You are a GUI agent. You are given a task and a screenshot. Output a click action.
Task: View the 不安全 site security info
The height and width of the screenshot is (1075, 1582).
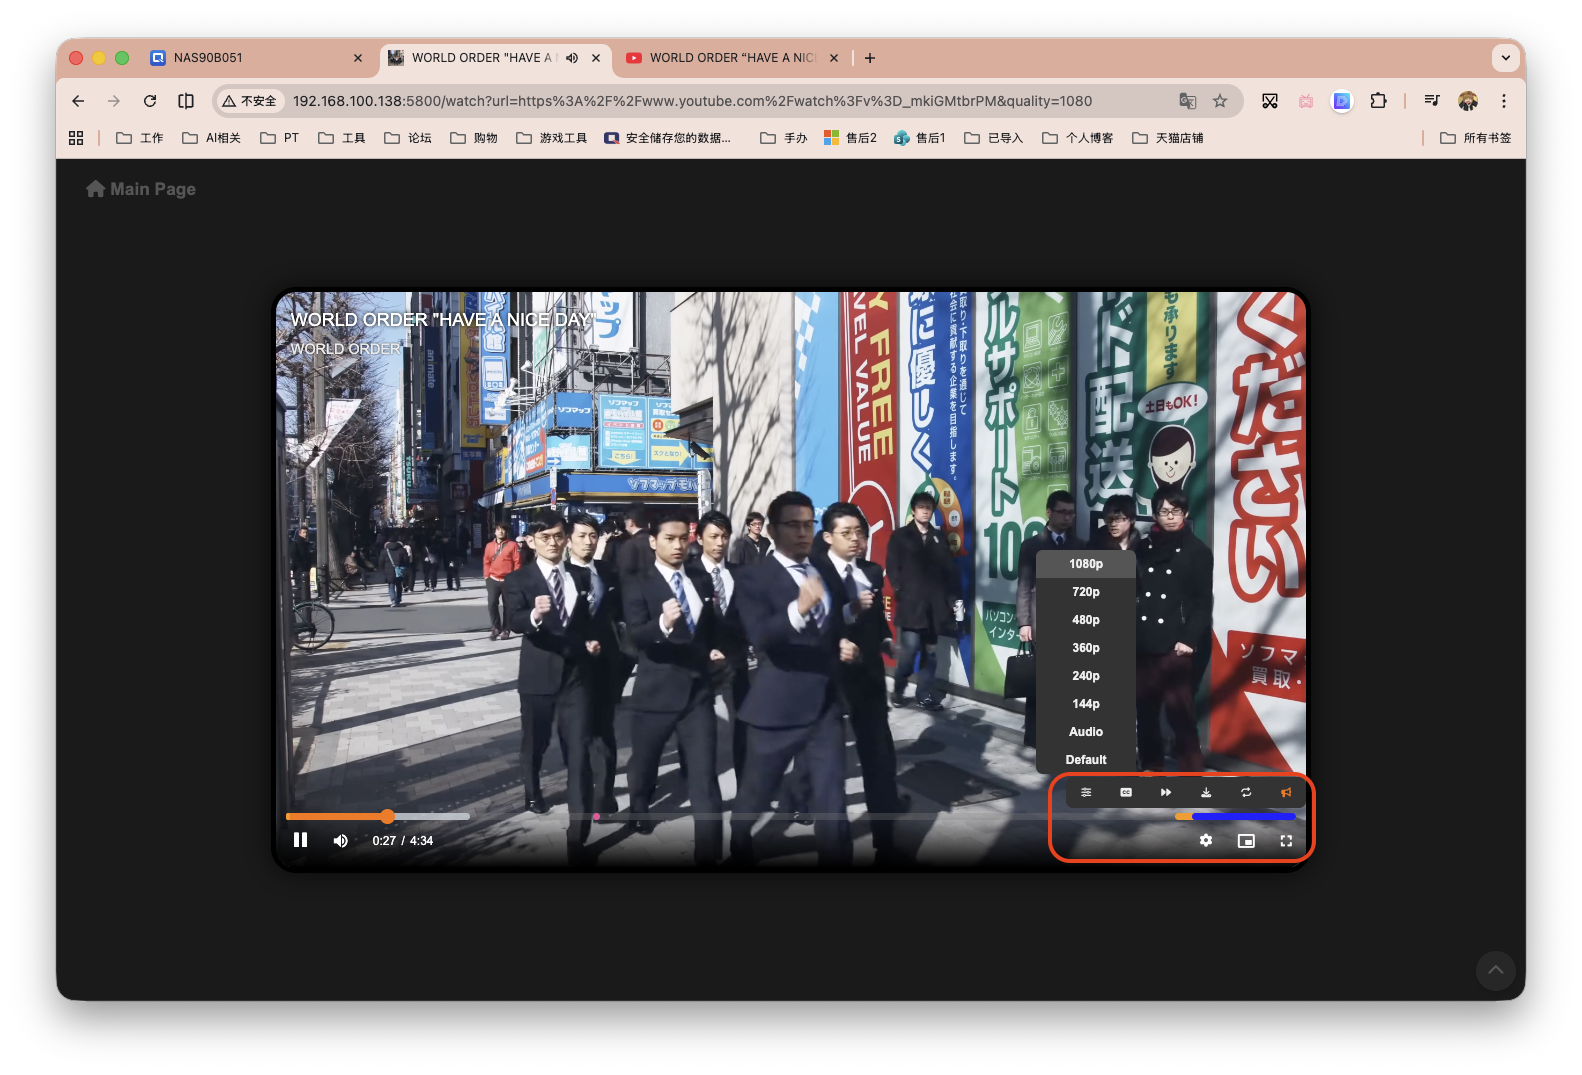pos(250,101)
